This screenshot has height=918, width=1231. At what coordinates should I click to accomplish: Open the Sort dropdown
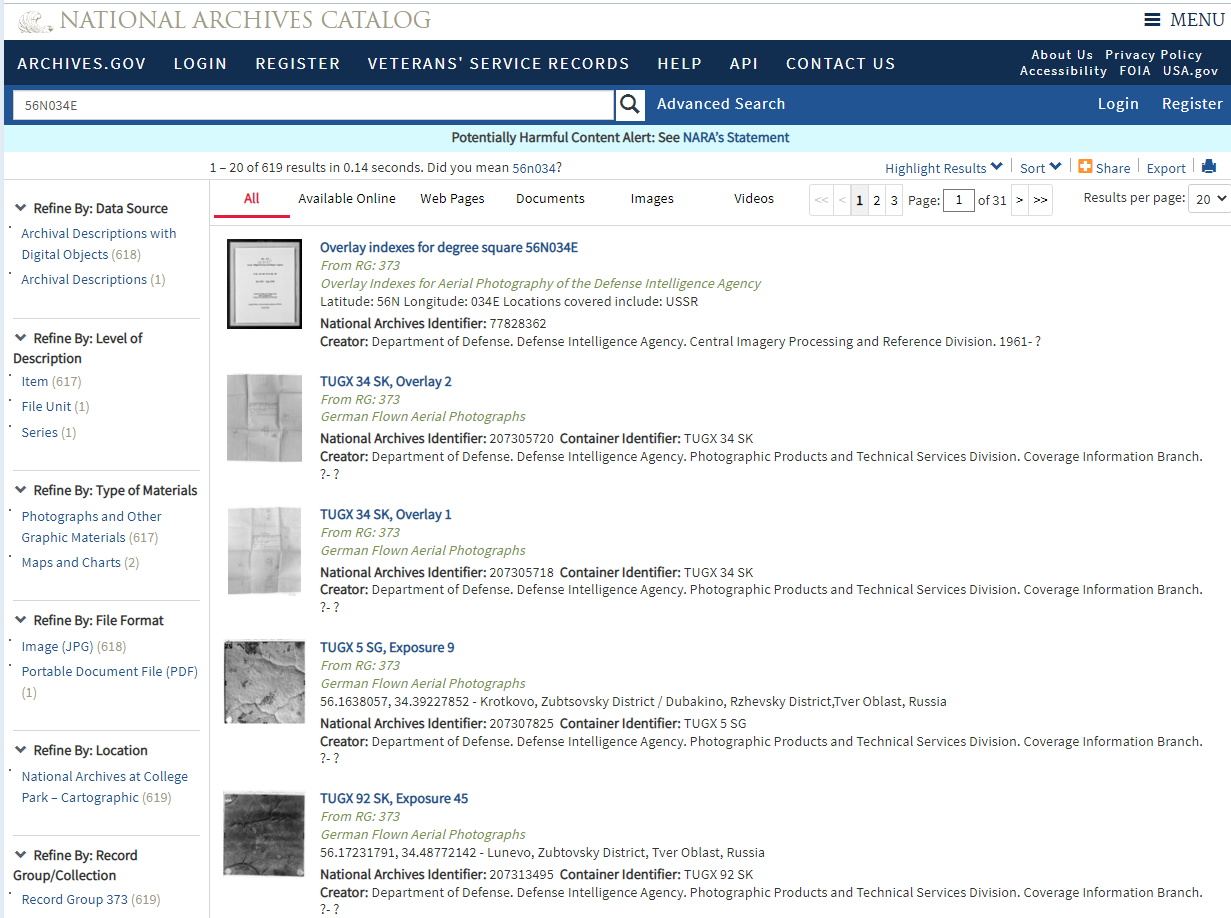[x=1040, y=168]
